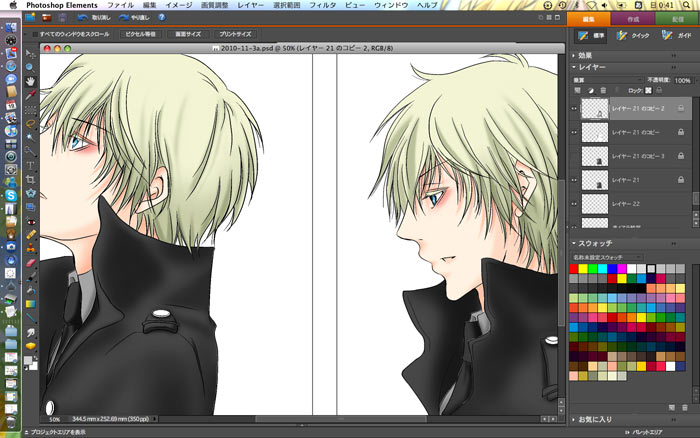Select the Magic Wand tool
The image size is (700, 438).
tap(30, 137)
